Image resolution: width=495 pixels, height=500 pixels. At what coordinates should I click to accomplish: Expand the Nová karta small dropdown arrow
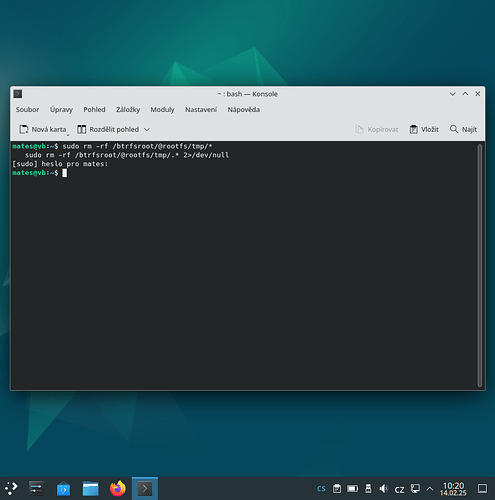68,135
